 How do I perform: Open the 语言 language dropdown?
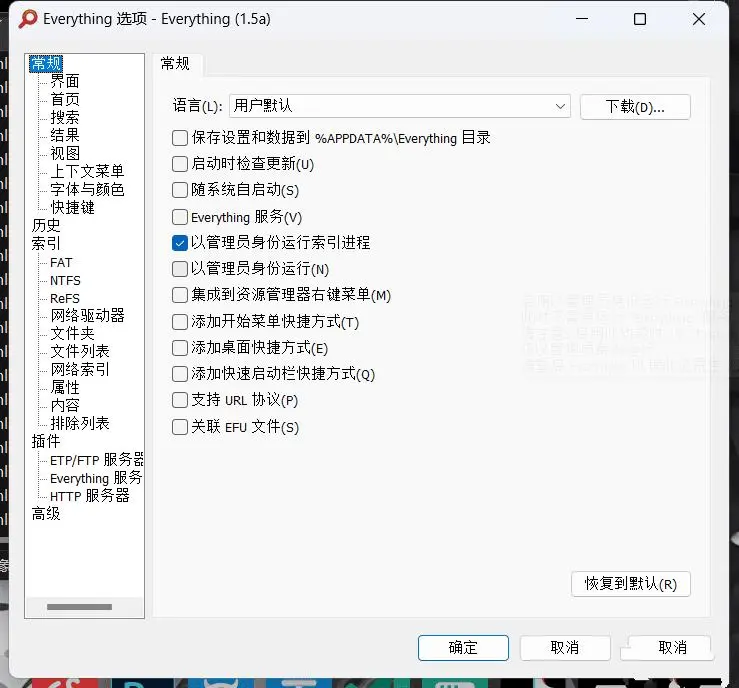click(x=400, y=106)
